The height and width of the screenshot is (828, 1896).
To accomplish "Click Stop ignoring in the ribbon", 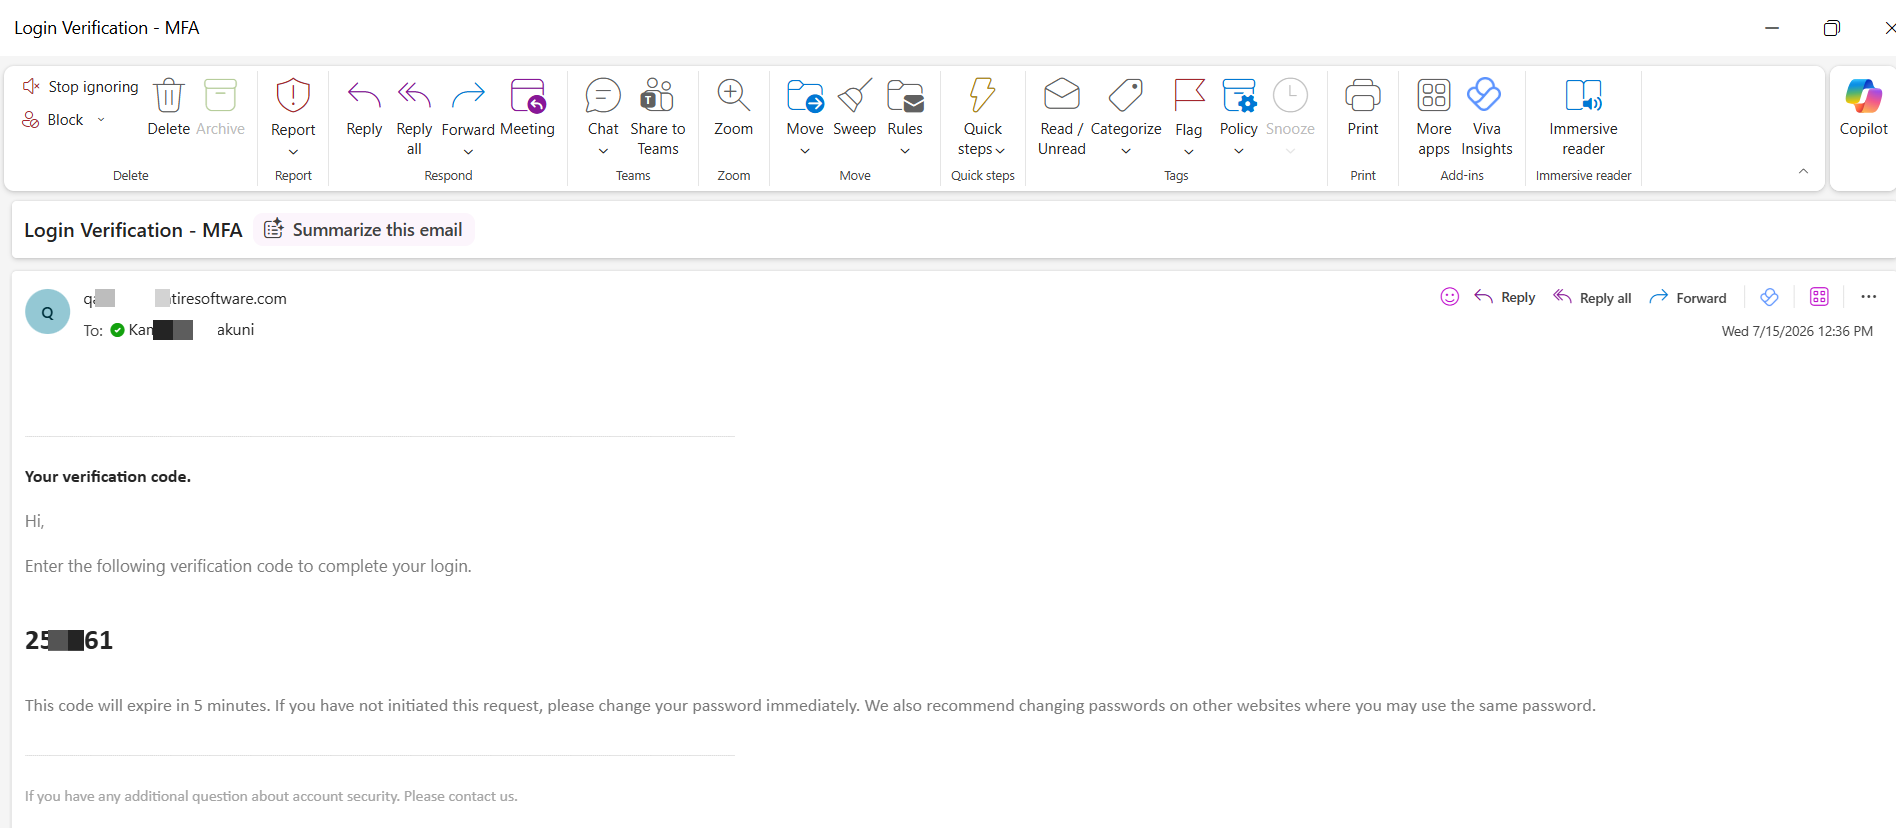I will [80, 87].
